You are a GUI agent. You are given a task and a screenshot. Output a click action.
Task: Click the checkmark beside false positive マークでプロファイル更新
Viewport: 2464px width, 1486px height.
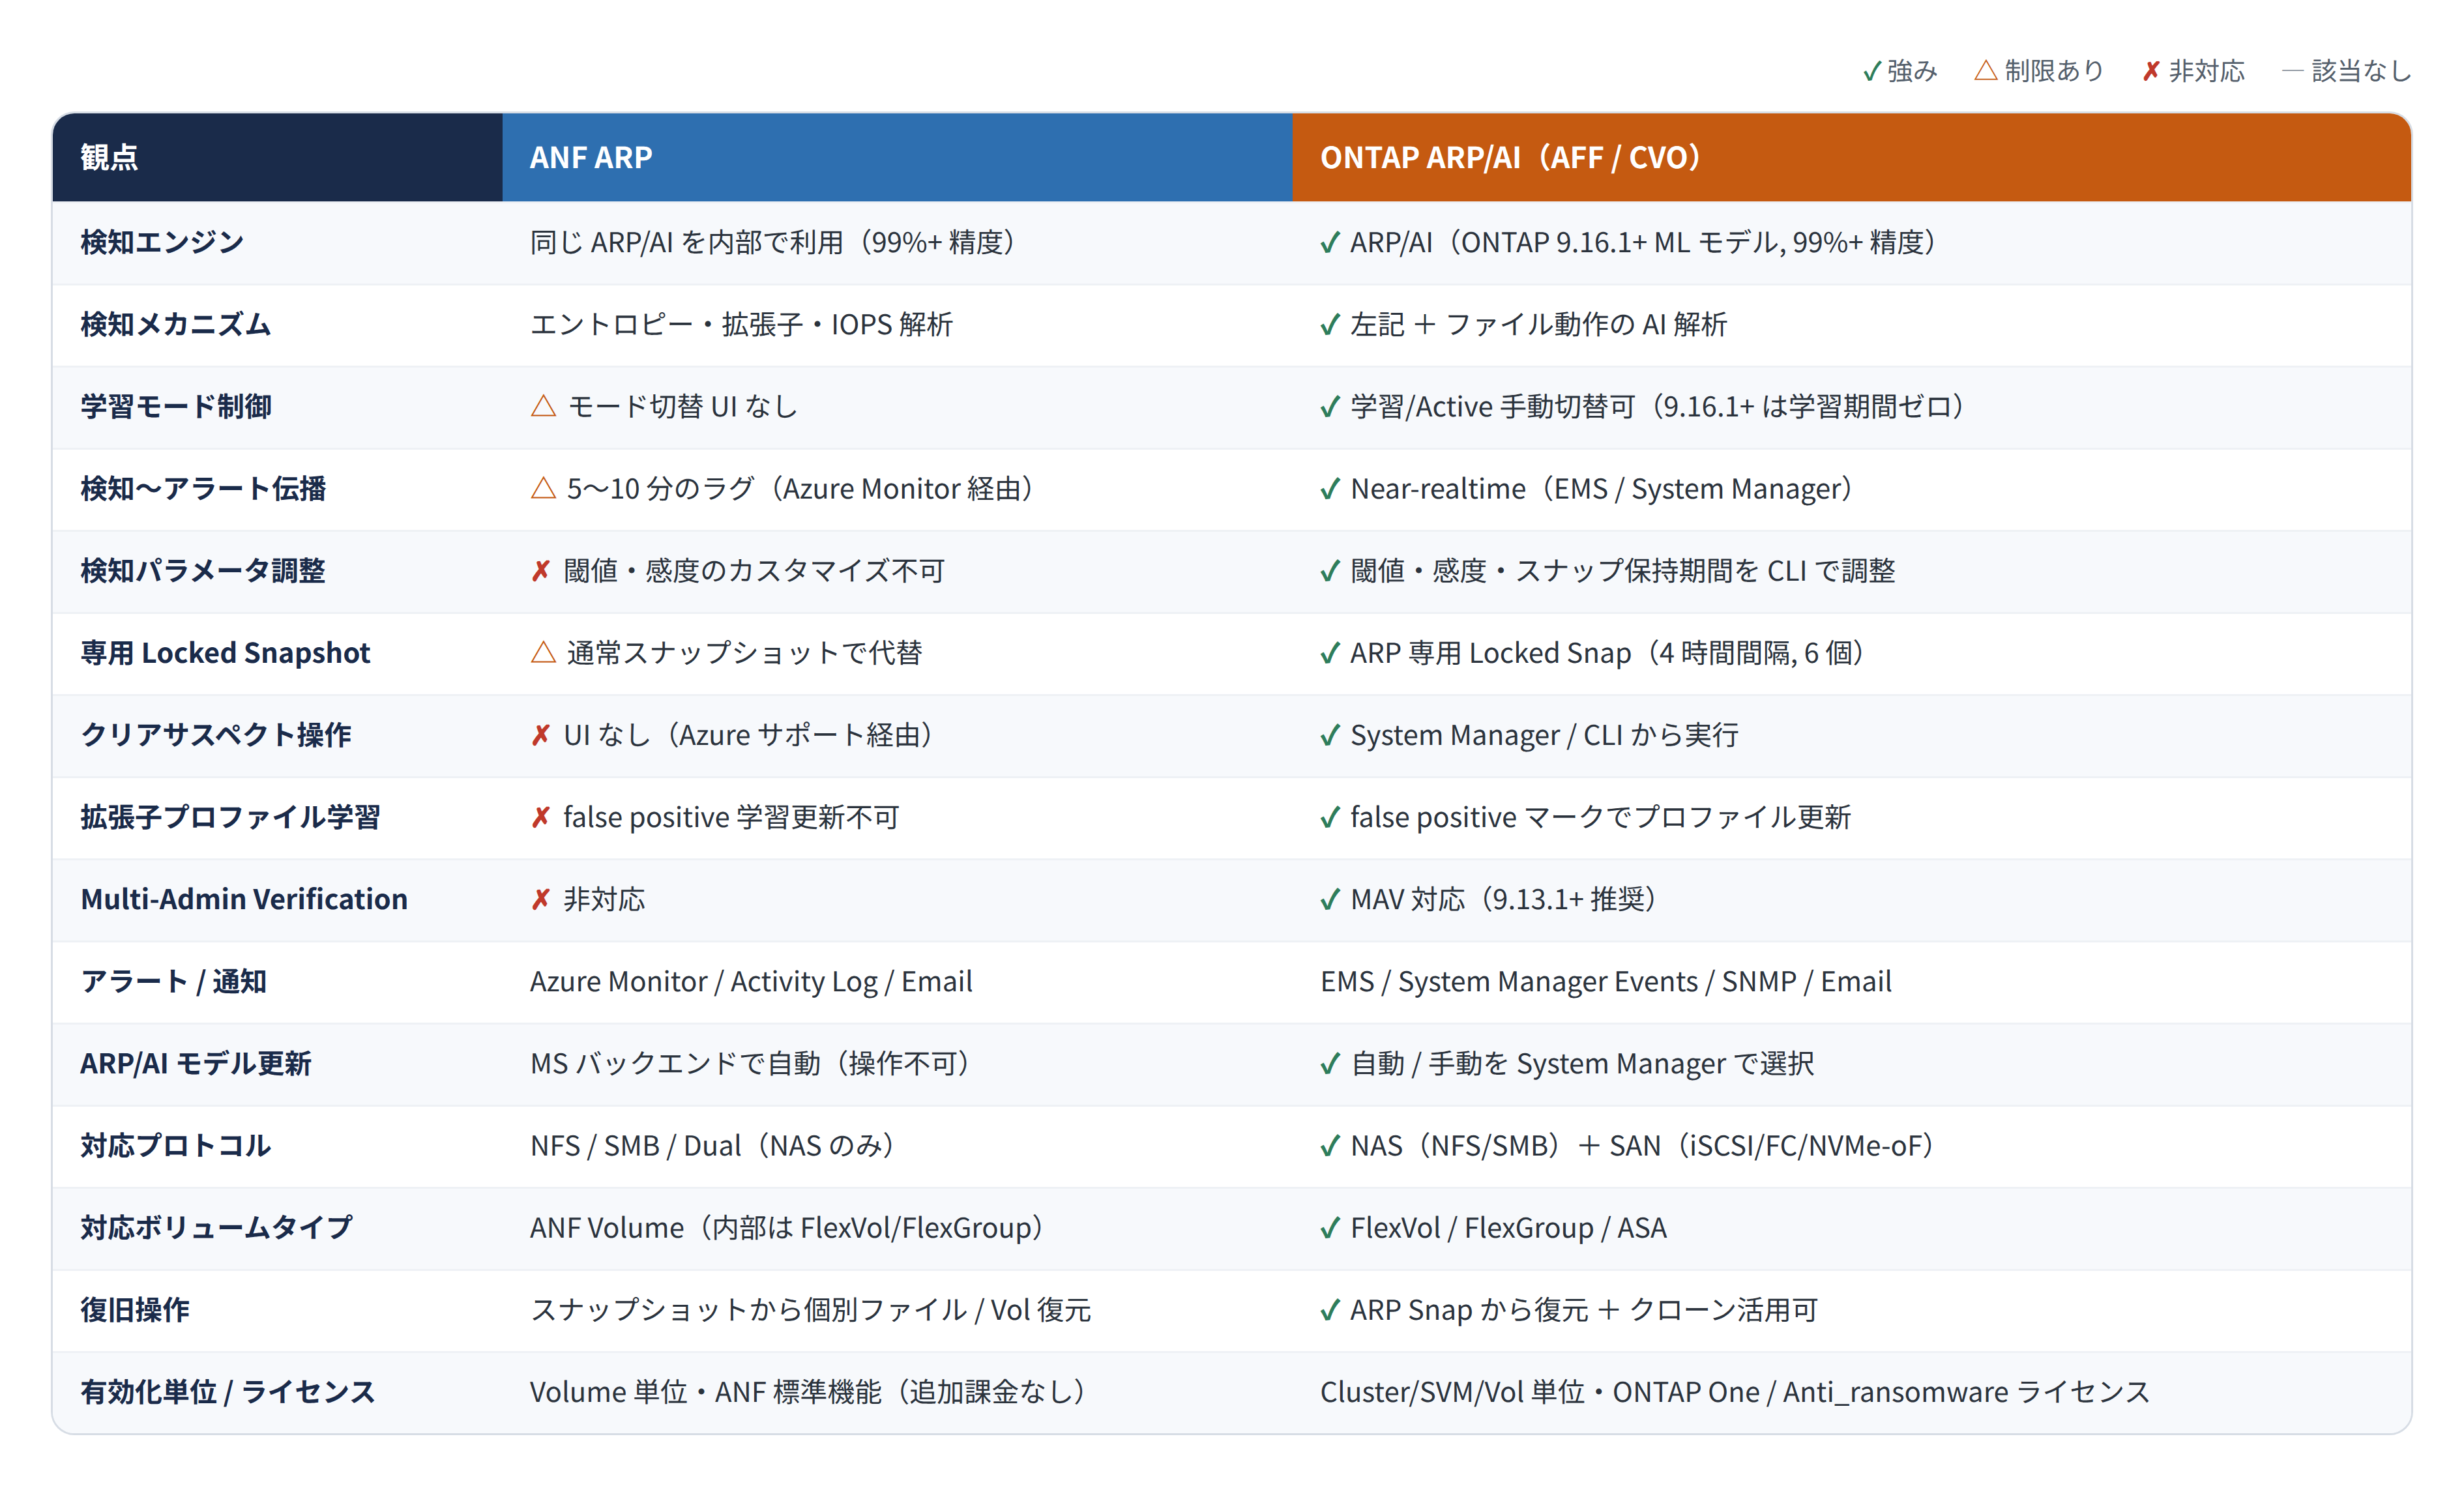click(1330, 817)
